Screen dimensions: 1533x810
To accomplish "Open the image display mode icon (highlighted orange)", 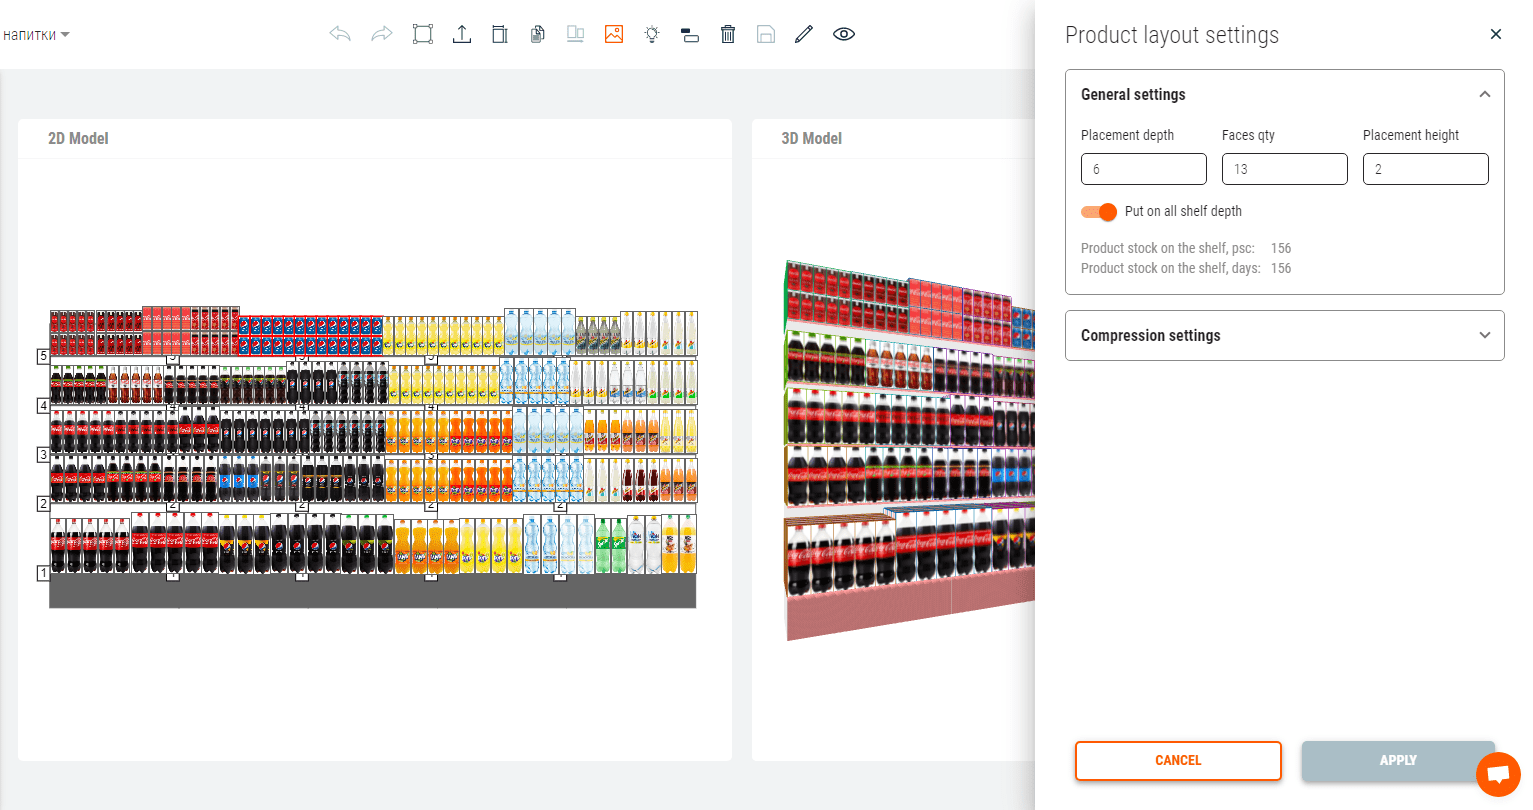I will pyautogui.click(x=613, y=33).
